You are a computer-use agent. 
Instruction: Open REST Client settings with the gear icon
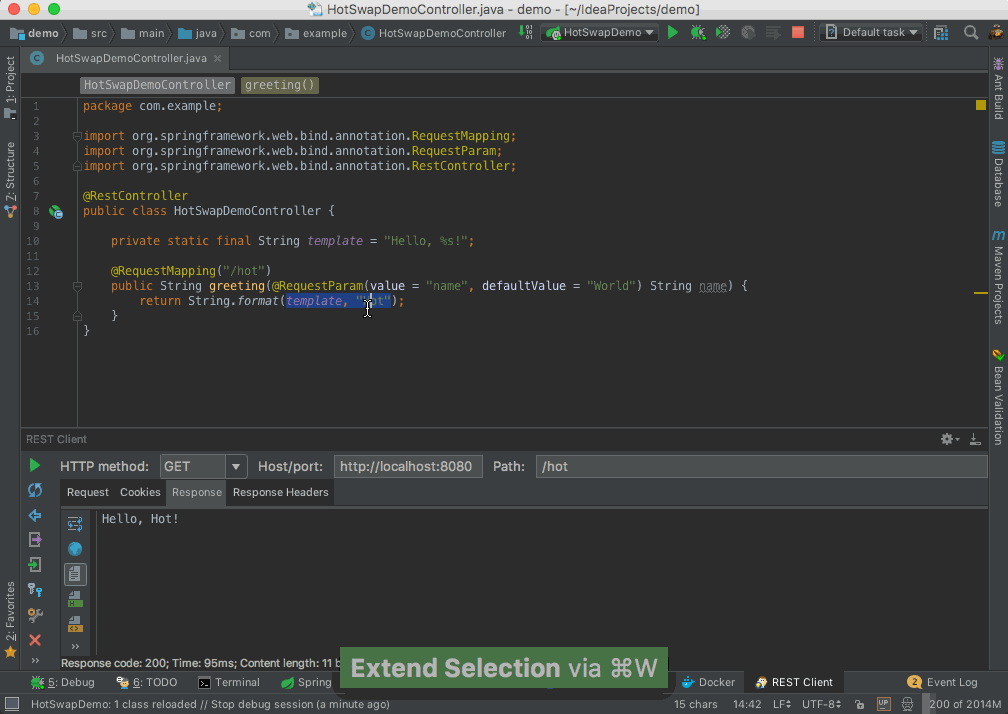pyautogui.click(x=946, y=438)
